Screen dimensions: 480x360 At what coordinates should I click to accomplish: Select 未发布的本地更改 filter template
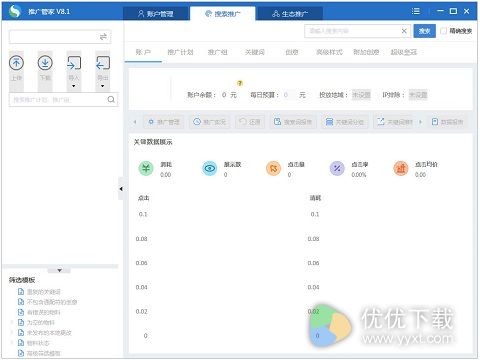point(49,333)
